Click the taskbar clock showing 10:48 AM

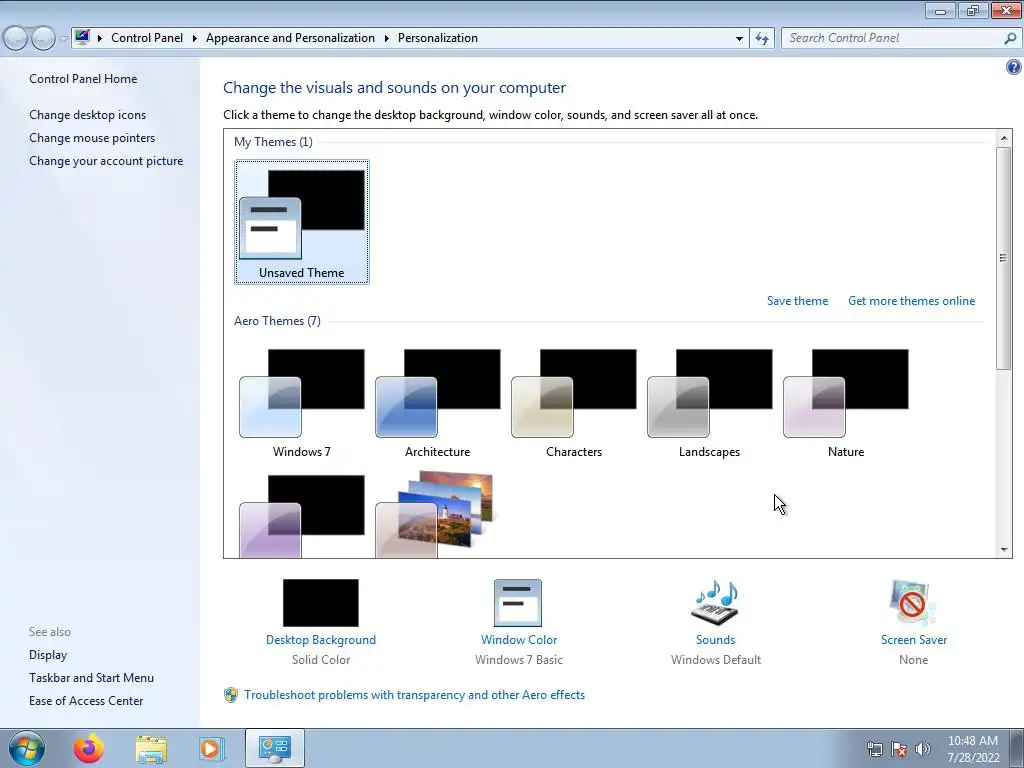pos(973,749)
